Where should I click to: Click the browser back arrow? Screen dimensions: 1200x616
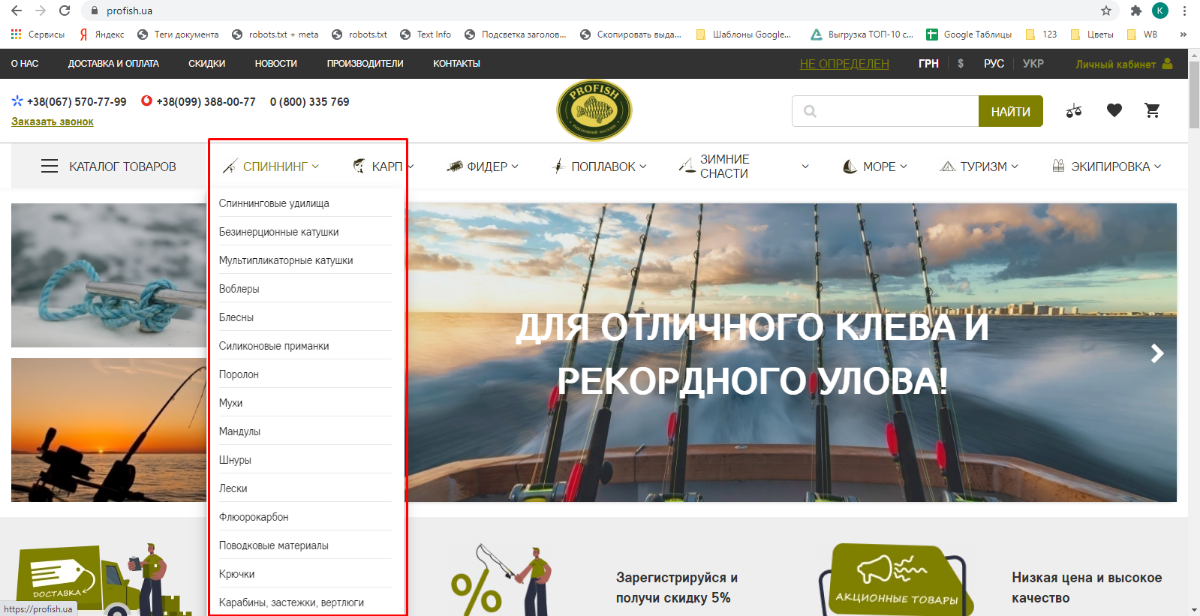(15, 10)
